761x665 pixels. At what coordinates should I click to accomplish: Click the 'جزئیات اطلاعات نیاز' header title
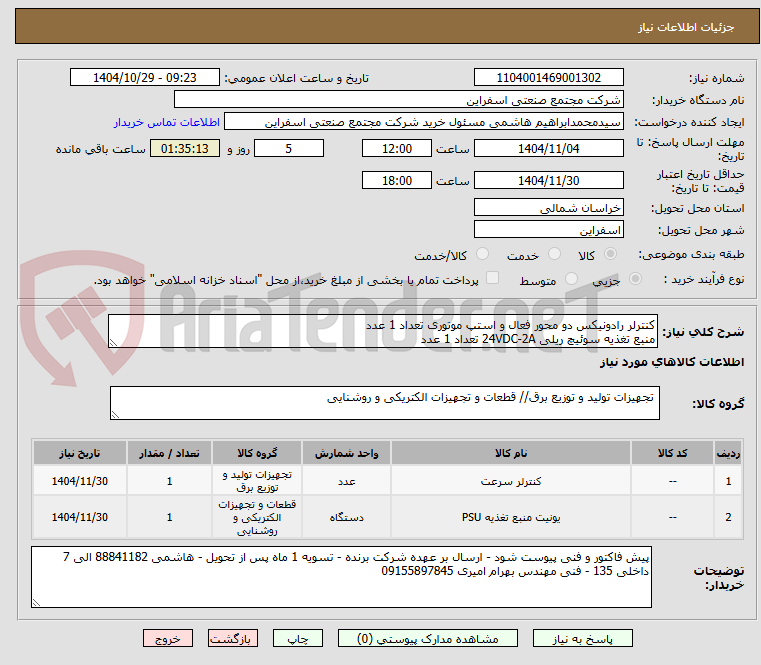click(x=686, y=27)
